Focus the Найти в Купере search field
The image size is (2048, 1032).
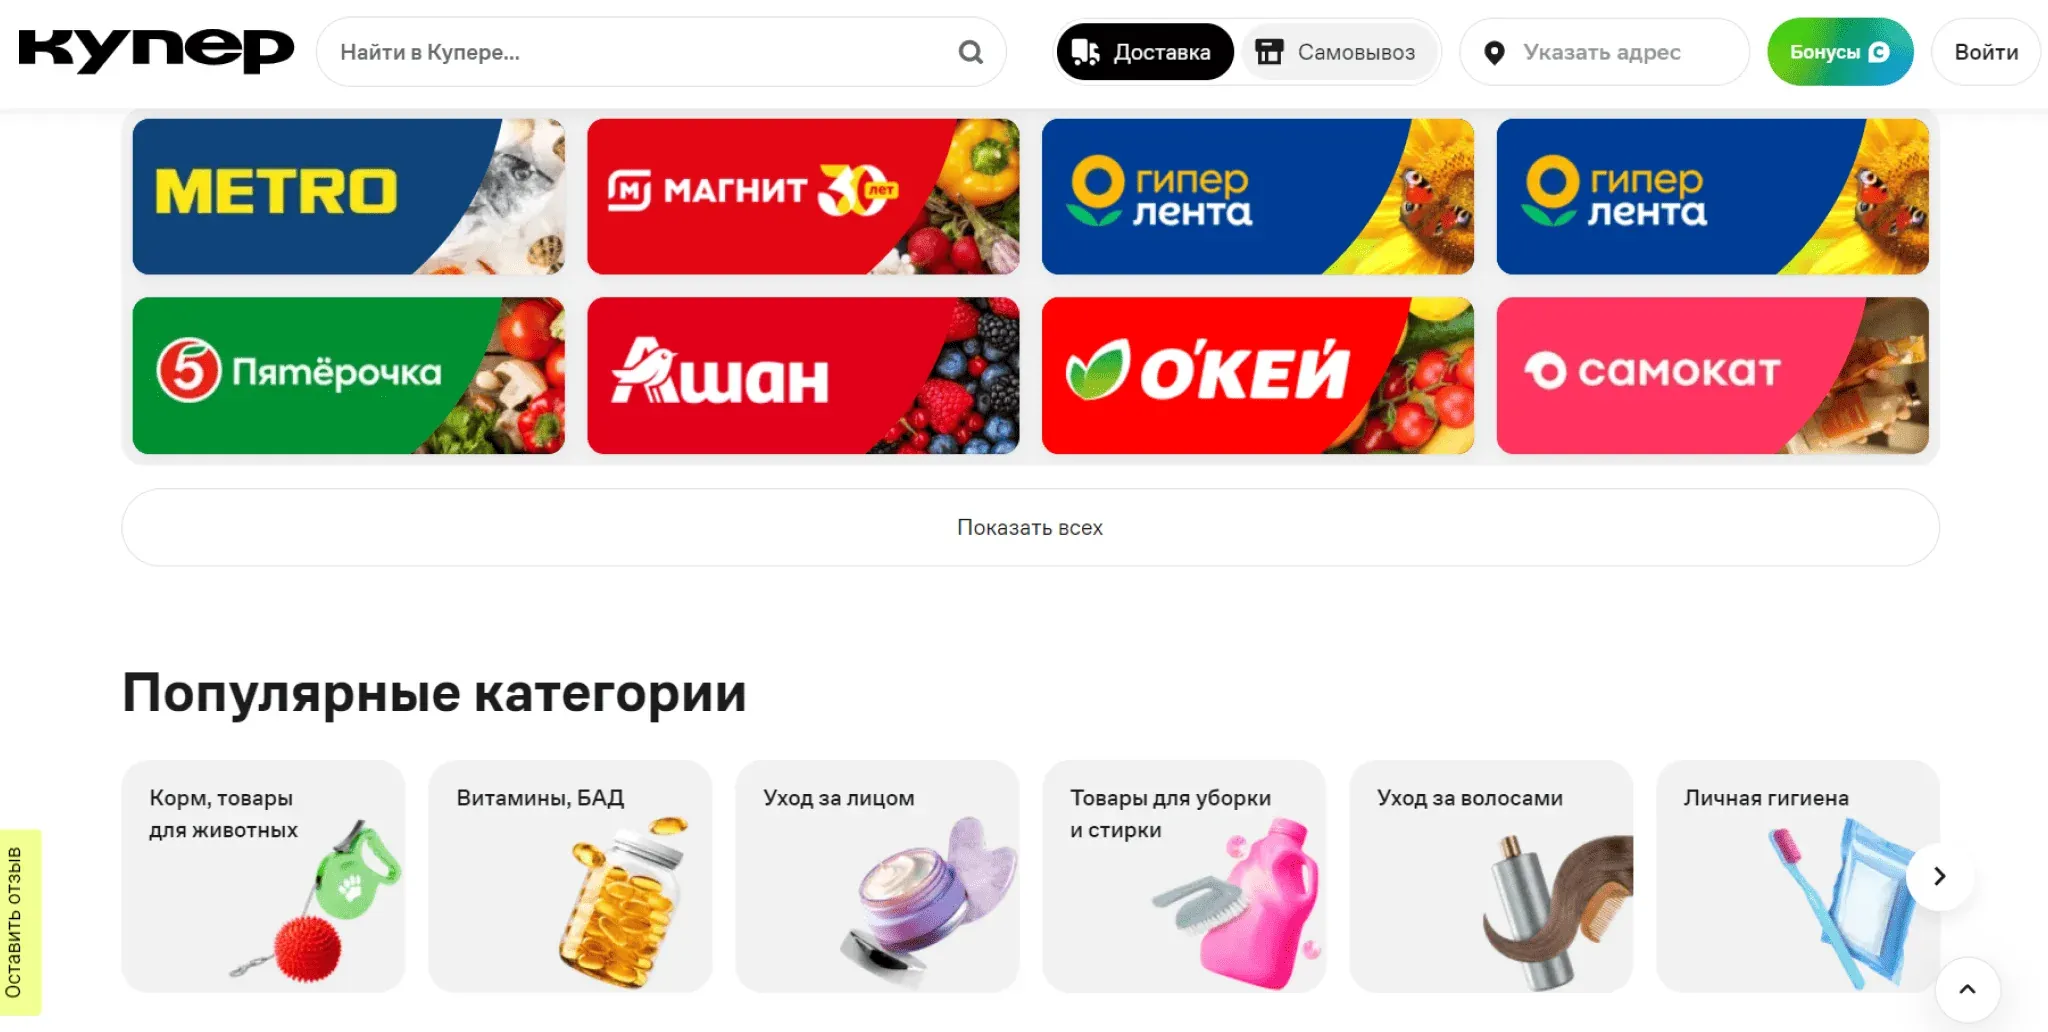tap(640, 52)
